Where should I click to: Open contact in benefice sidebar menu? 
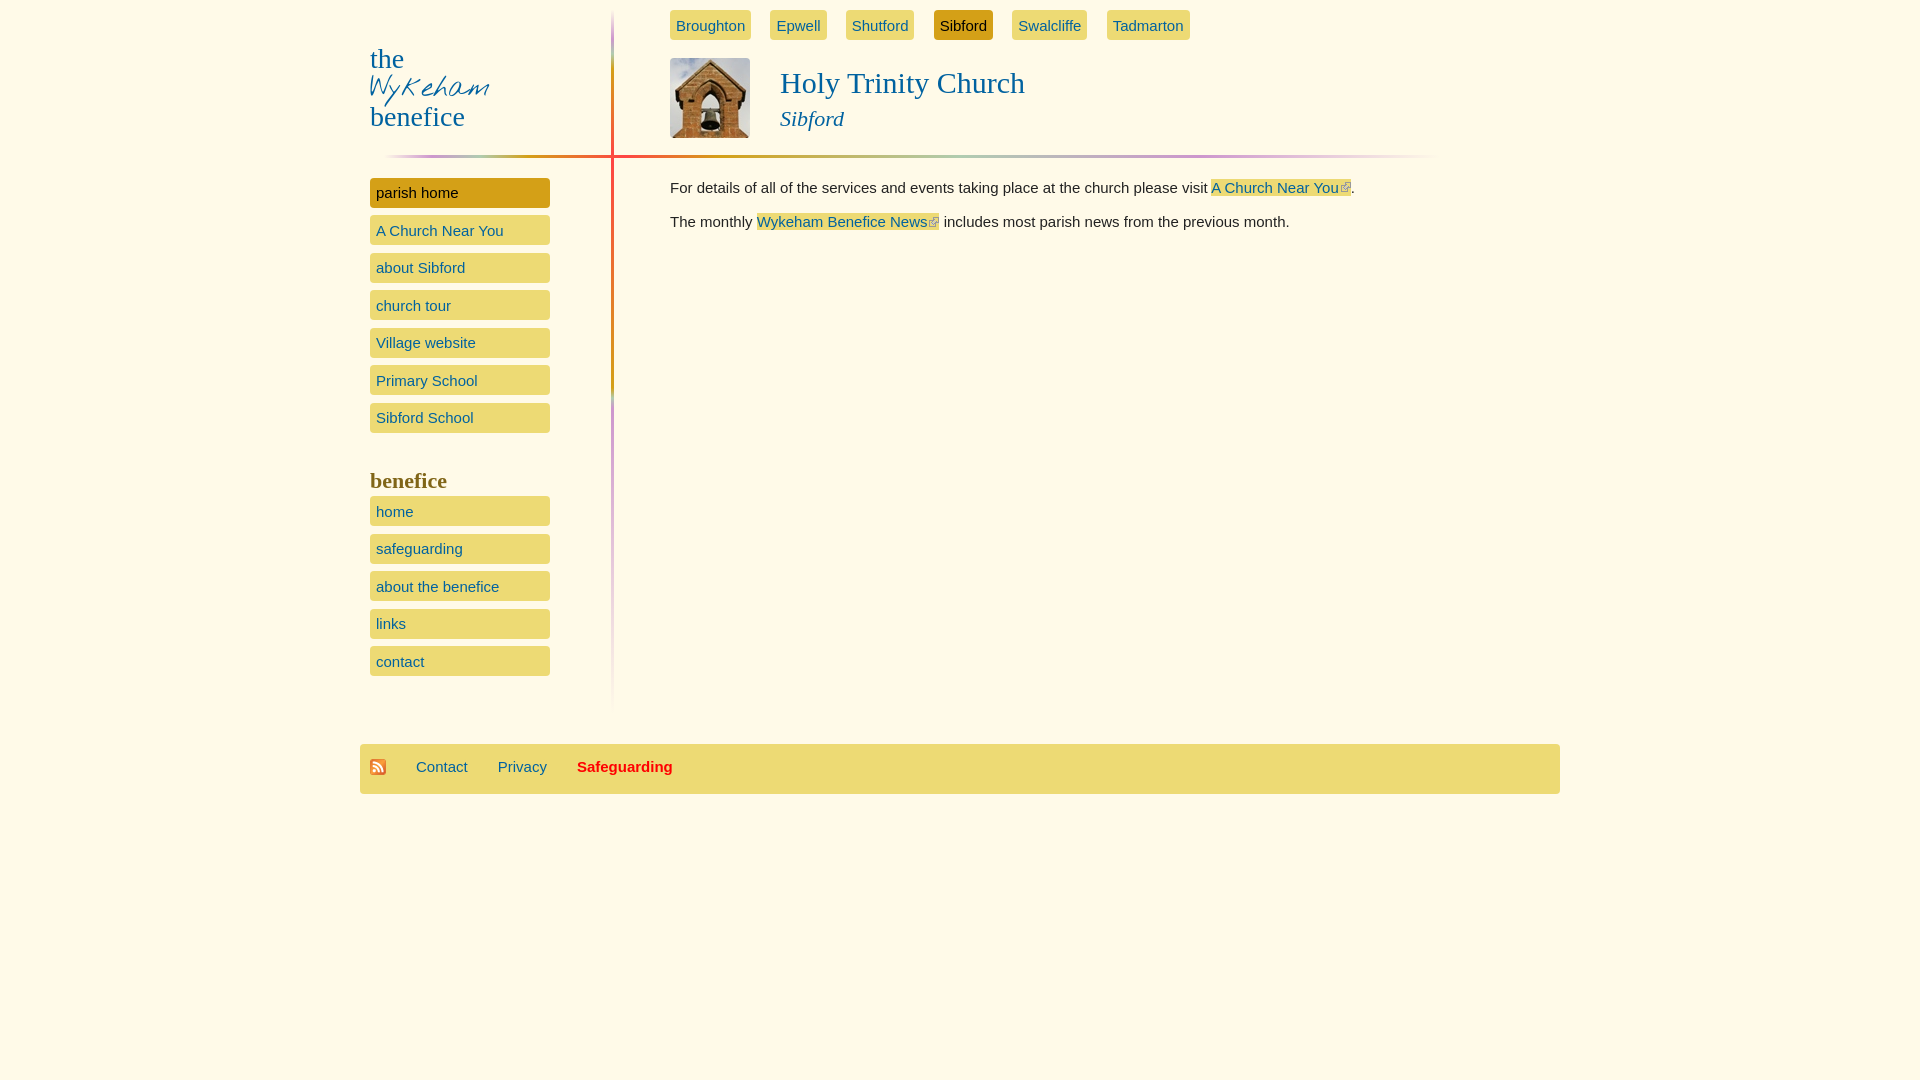click(460, 661)
